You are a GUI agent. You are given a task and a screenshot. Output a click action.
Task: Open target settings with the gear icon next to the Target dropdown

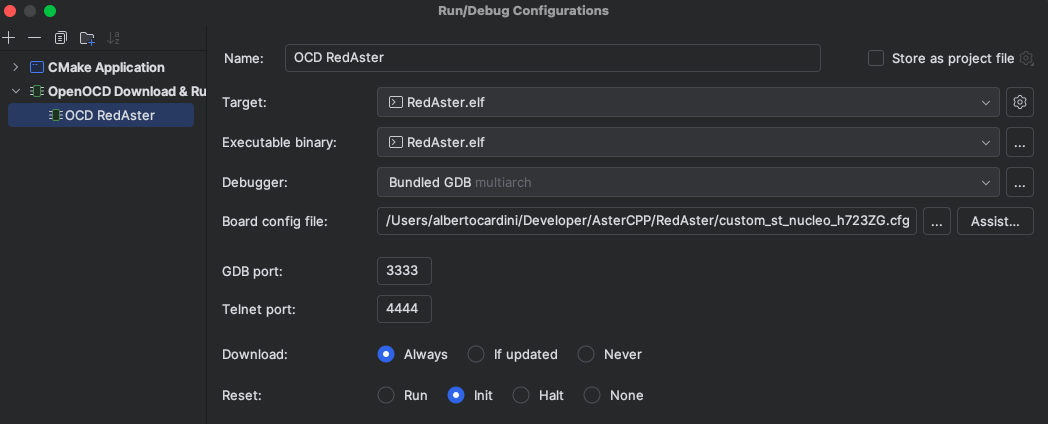click(x=1019, y=102)
